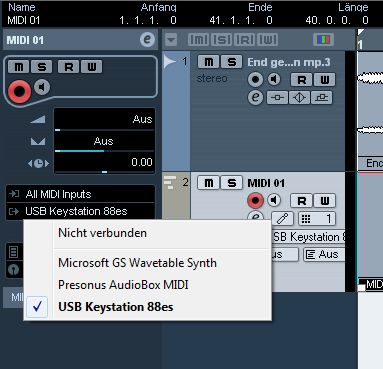Adjust the MIDI volume slider set to Aus
Screen dimensions: 383x369
click(104, 120)
